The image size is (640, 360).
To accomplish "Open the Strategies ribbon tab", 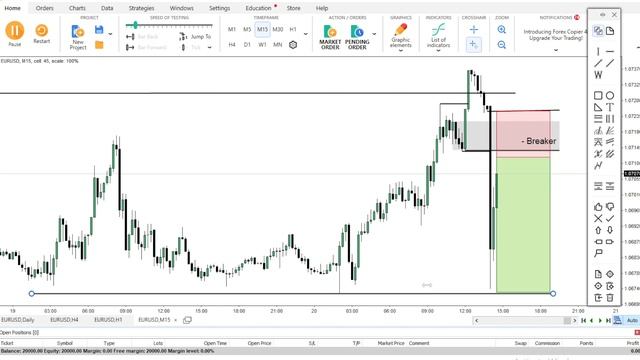I will point(141,8).
